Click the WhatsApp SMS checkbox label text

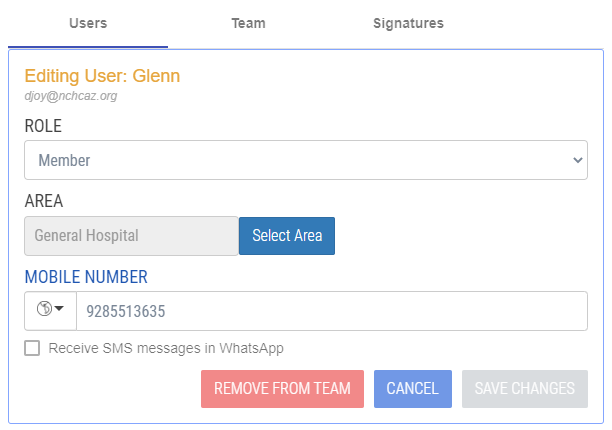(x=166, y=348)
